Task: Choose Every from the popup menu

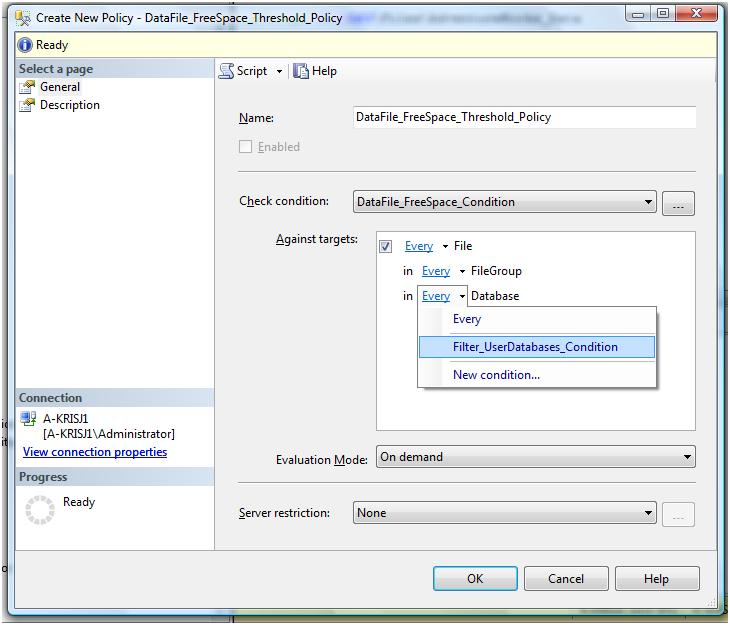Action: tap(537, 319)
